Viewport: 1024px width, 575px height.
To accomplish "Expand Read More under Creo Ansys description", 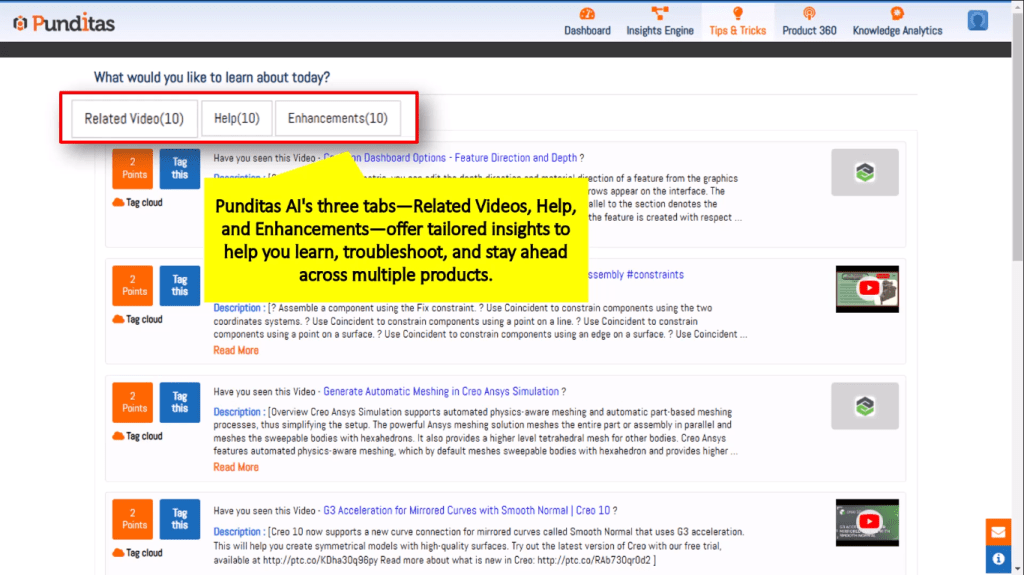I will (x=236, y=467).
